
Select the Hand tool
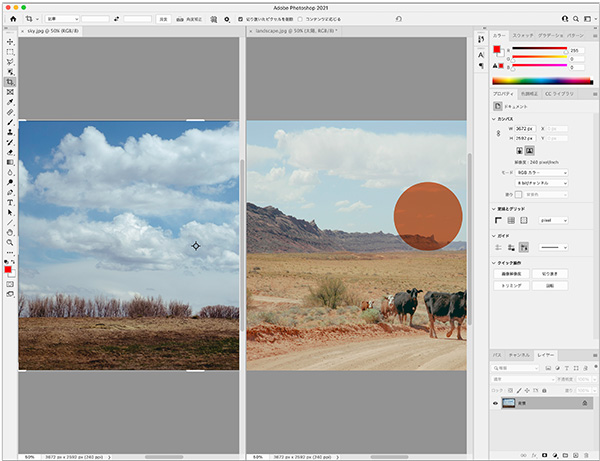[10, 232]
